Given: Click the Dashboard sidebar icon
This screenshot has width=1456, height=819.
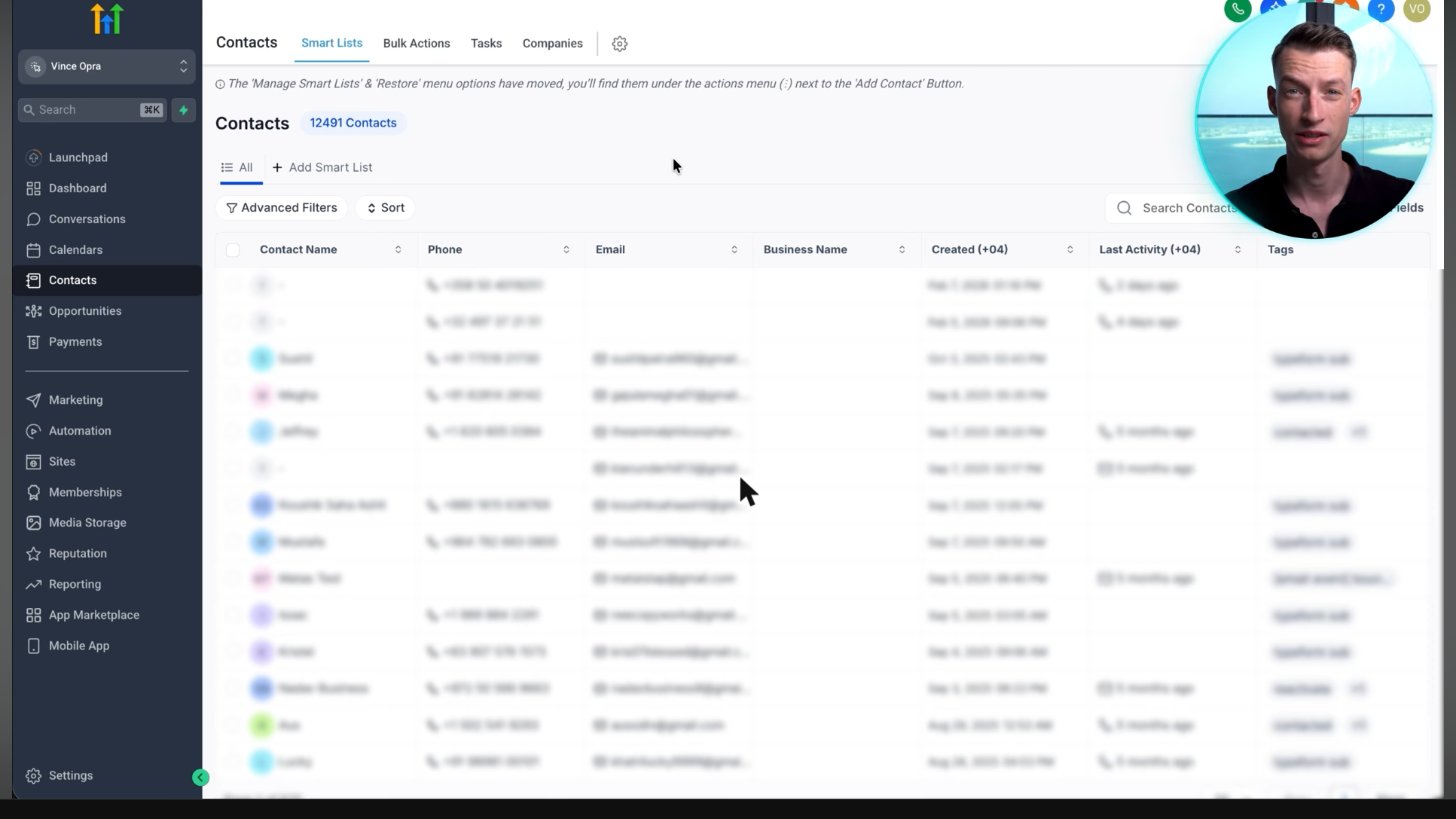Looking at the screenshot, I should [34, 188].
